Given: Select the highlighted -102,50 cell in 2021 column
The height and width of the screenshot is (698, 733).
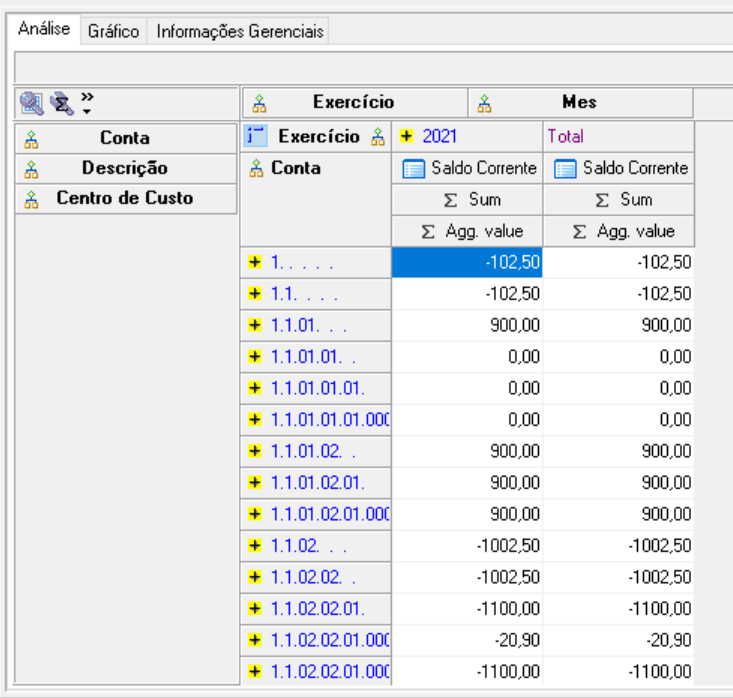Looking at the screenshot, I should pos(467,262).
